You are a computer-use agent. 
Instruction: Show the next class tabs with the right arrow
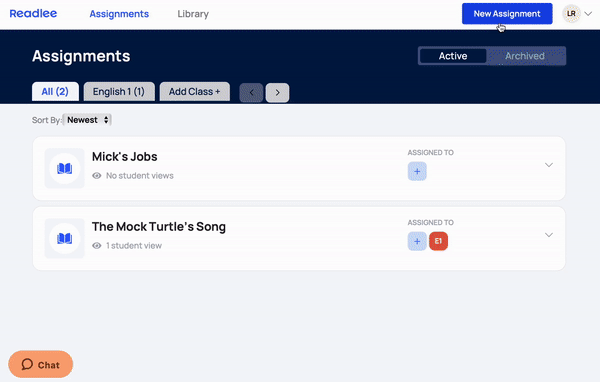[277, 93]
